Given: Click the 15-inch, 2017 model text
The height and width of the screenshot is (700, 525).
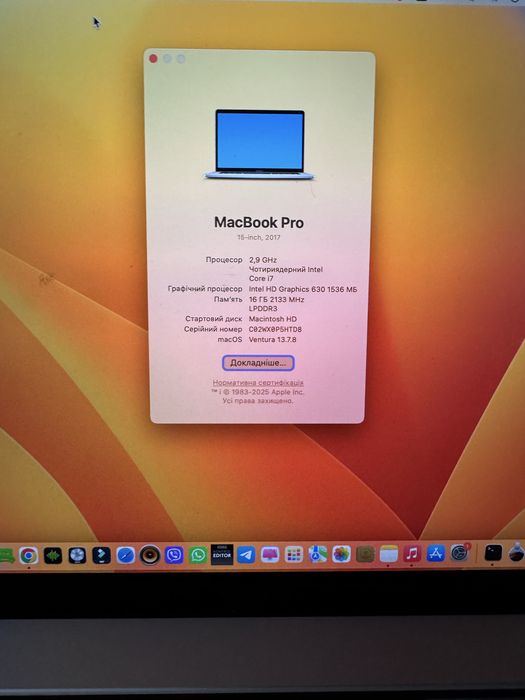Looking at the screenshot, I should pos(259,238).
